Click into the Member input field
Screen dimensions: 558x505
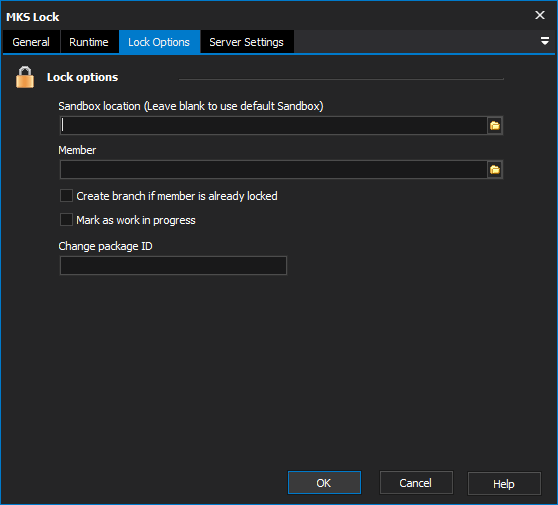[273, 170]
